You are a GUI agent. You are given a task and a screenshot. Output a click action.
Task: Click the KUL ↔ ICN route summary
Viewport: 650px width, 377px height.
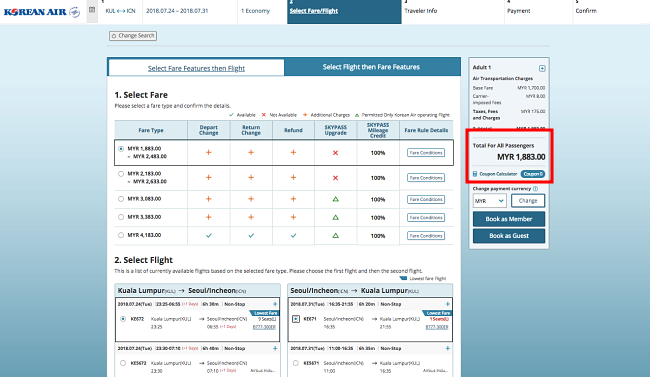click(x=120, y=11)
